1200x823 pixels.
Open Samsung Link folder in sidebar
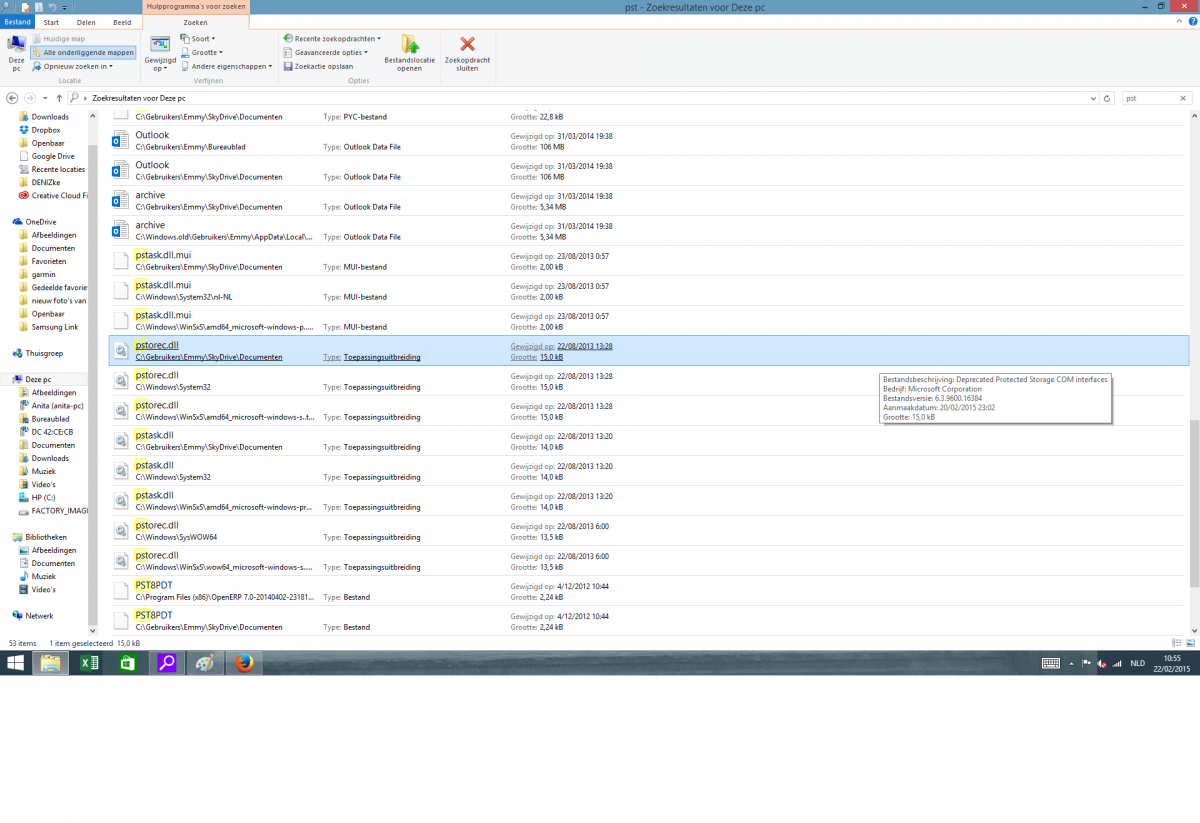pos(55,327)
